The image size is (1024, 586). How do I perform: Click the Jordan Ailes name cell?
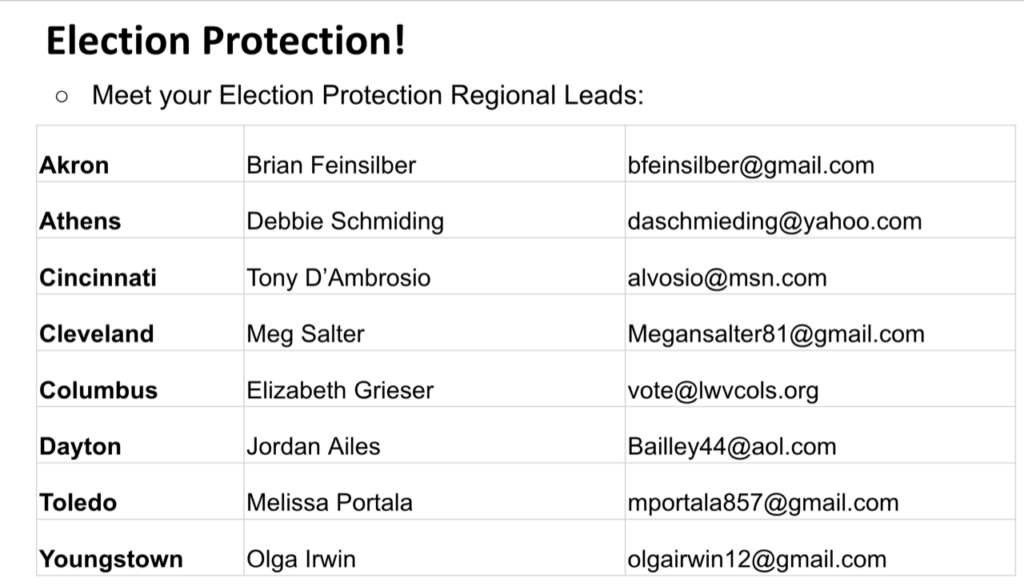coord(313,446)
